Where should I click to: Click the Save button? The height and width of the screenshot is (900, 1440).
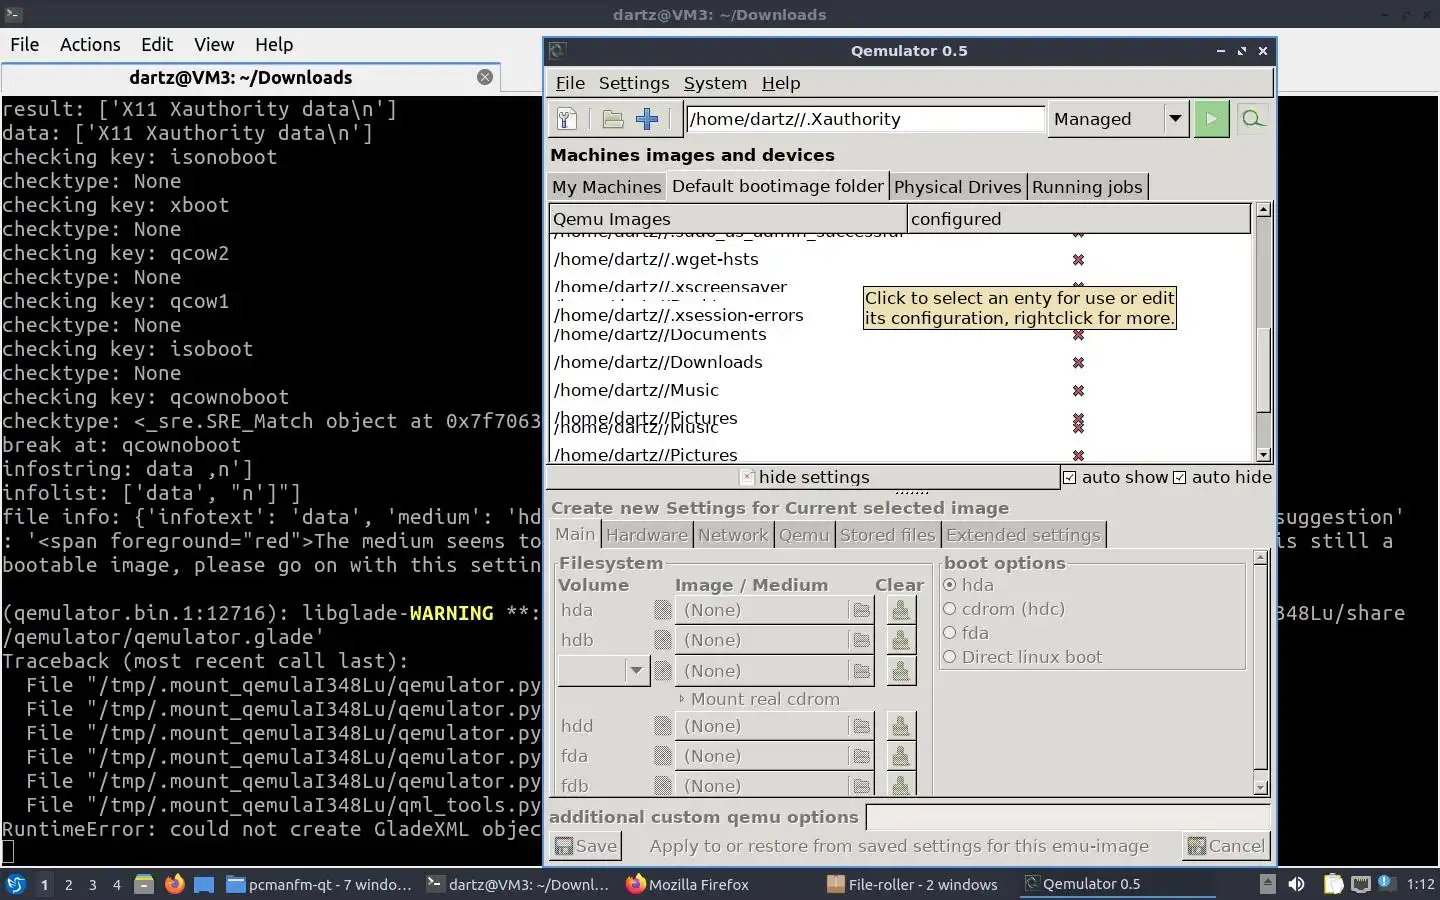pos(586,846)
